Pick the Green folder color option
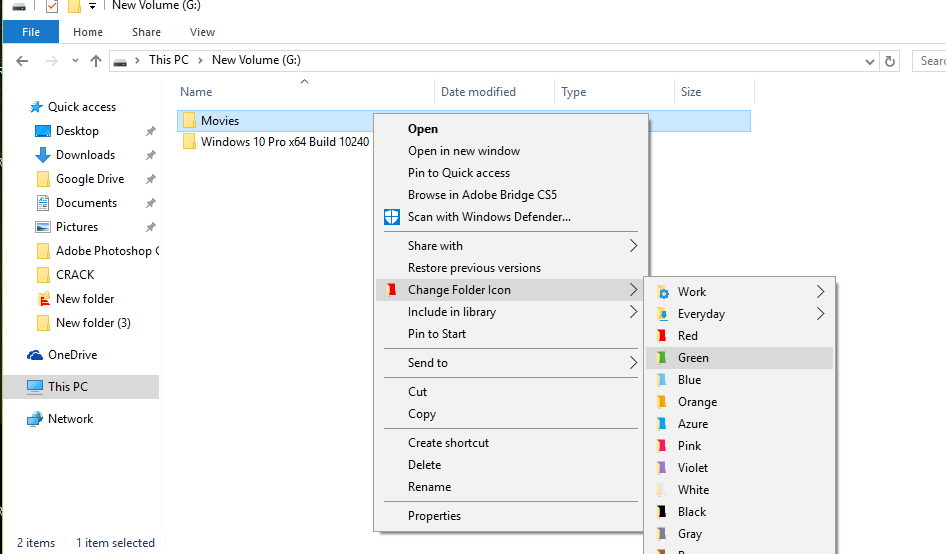Screen dimensions: 946x554 pos(693,358)
